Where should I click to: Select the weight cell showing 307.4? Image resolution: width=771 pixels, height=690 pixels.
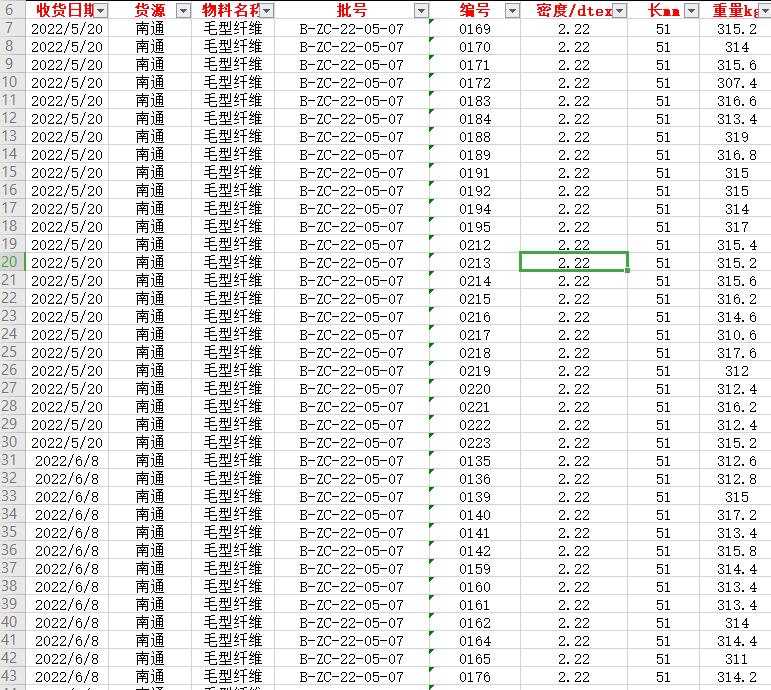click(736, 83)
